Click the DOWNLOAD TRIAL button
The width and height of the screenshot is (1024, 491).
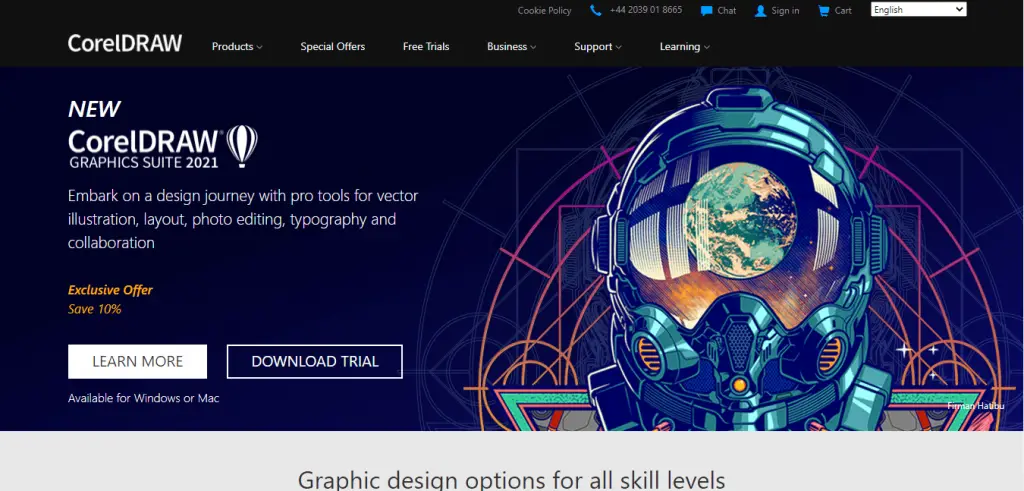coord(315,362)
